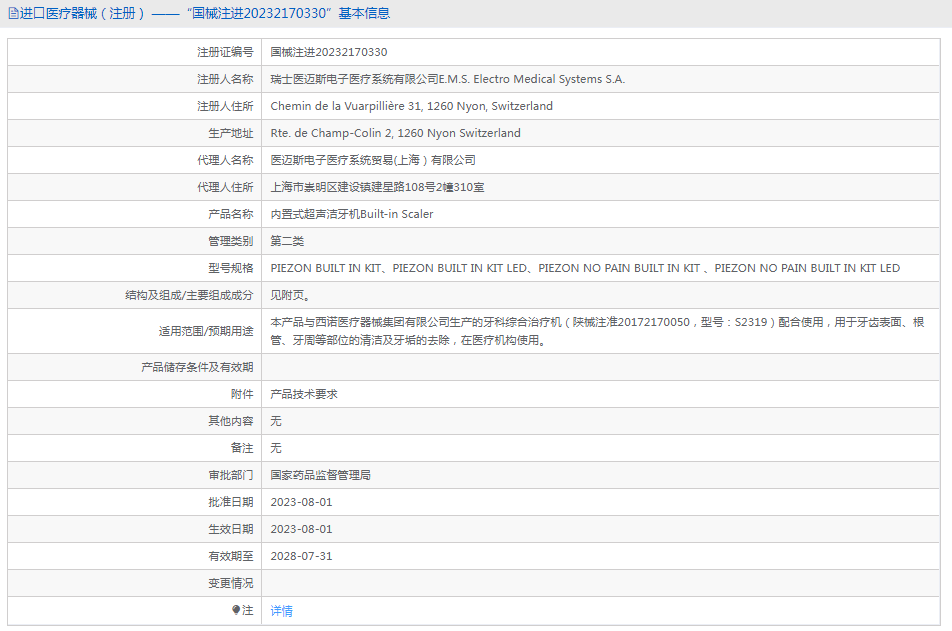This screenshot has width=952, height=631.
Task: Click the 注册证编号 label cell
Action: point(225,52)
